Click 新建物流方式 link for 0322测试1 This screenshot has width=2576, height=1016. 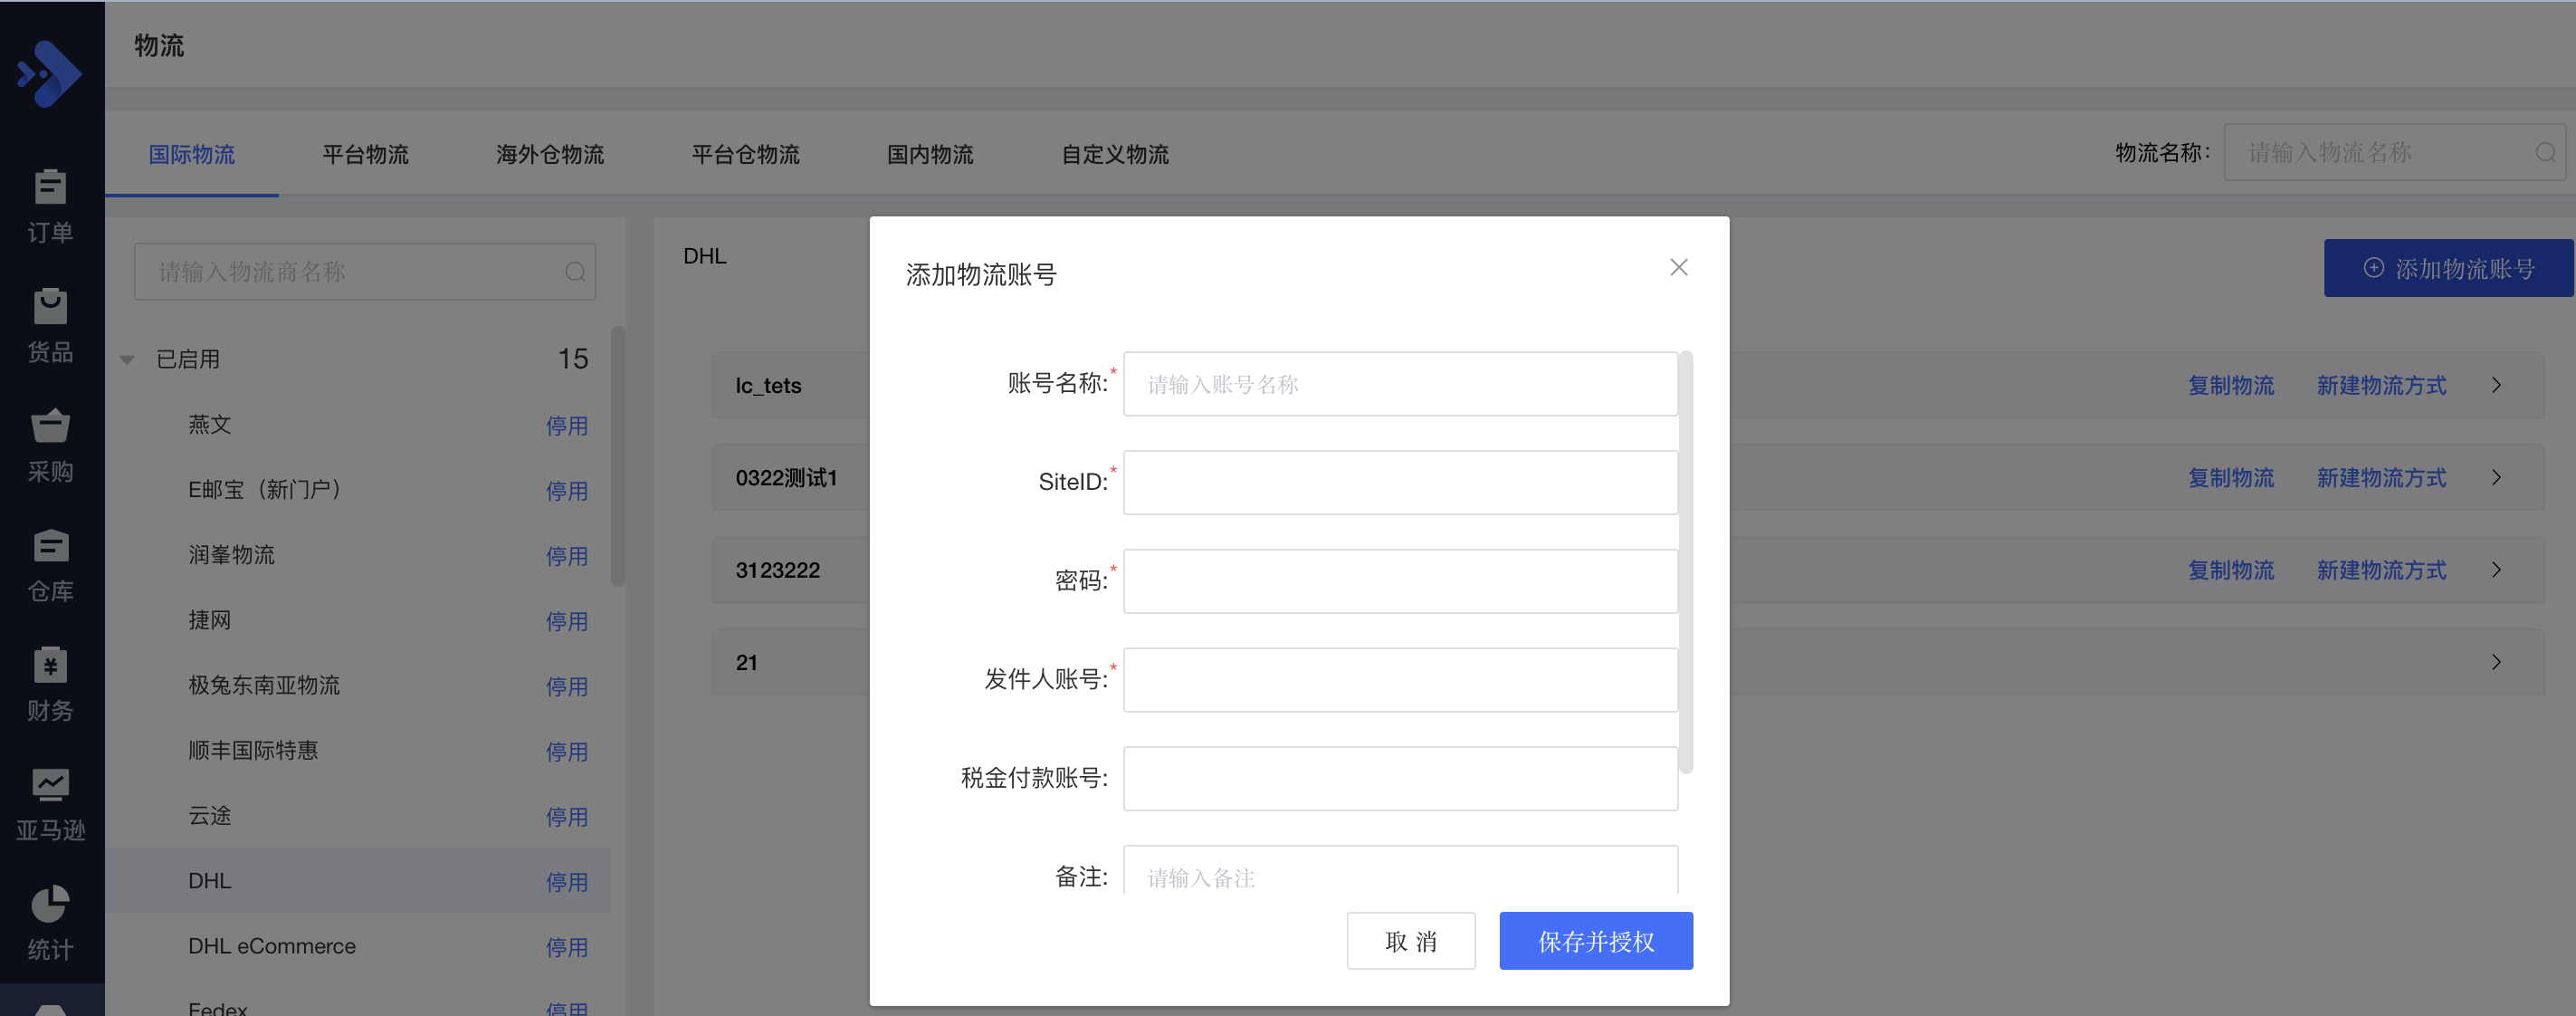click(x=2381, y=478)
